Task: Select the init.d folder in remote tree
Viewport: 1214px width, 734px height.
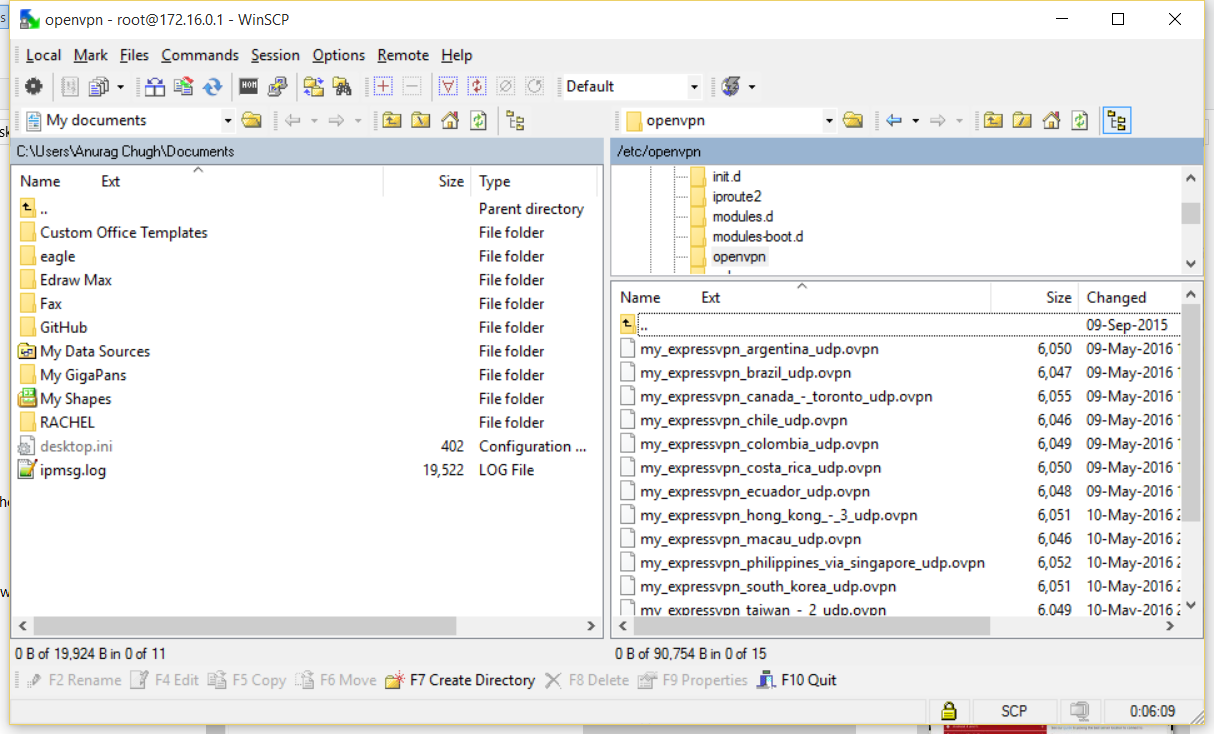Action: pos(726,176)
